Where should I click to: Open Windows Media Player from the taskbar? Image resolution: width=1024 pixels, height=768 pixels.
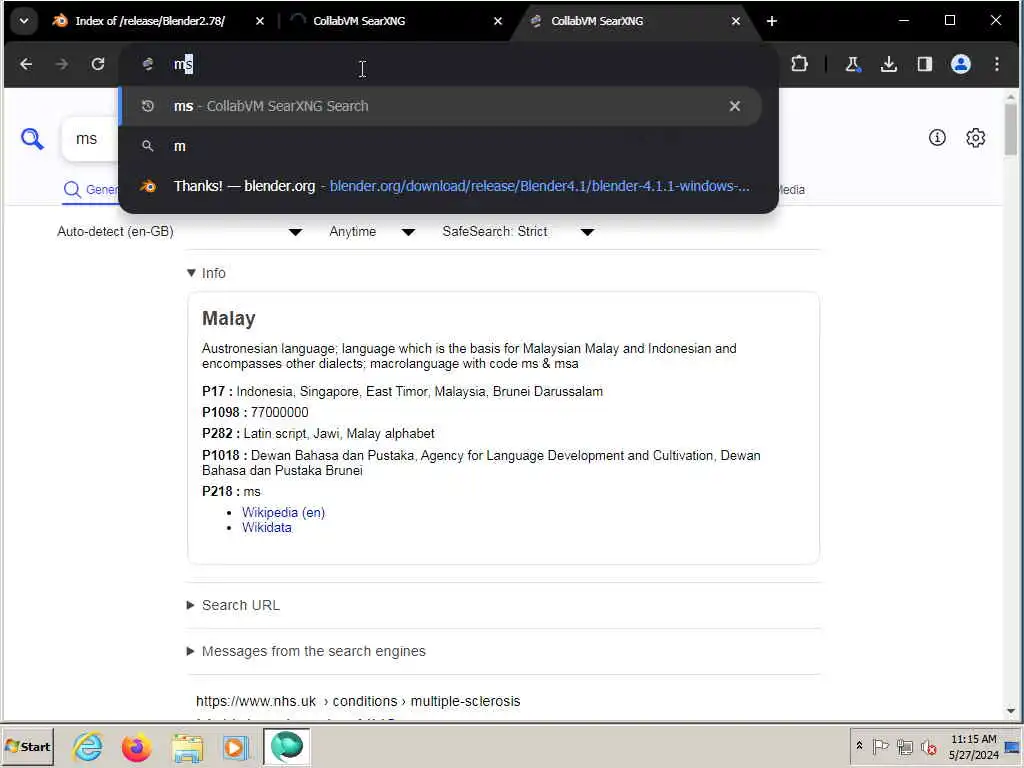[x=236, y=746]
